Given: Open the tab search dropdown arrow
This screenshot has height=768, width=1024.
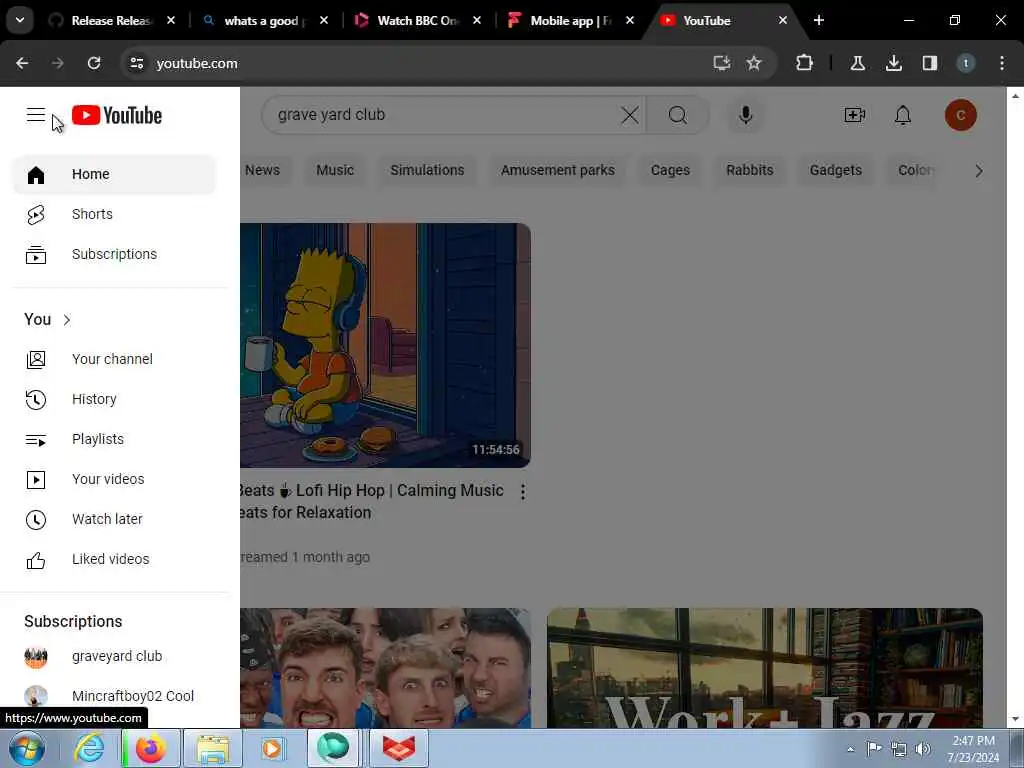Looking at the screenshot, I should [x=20, y=20].
